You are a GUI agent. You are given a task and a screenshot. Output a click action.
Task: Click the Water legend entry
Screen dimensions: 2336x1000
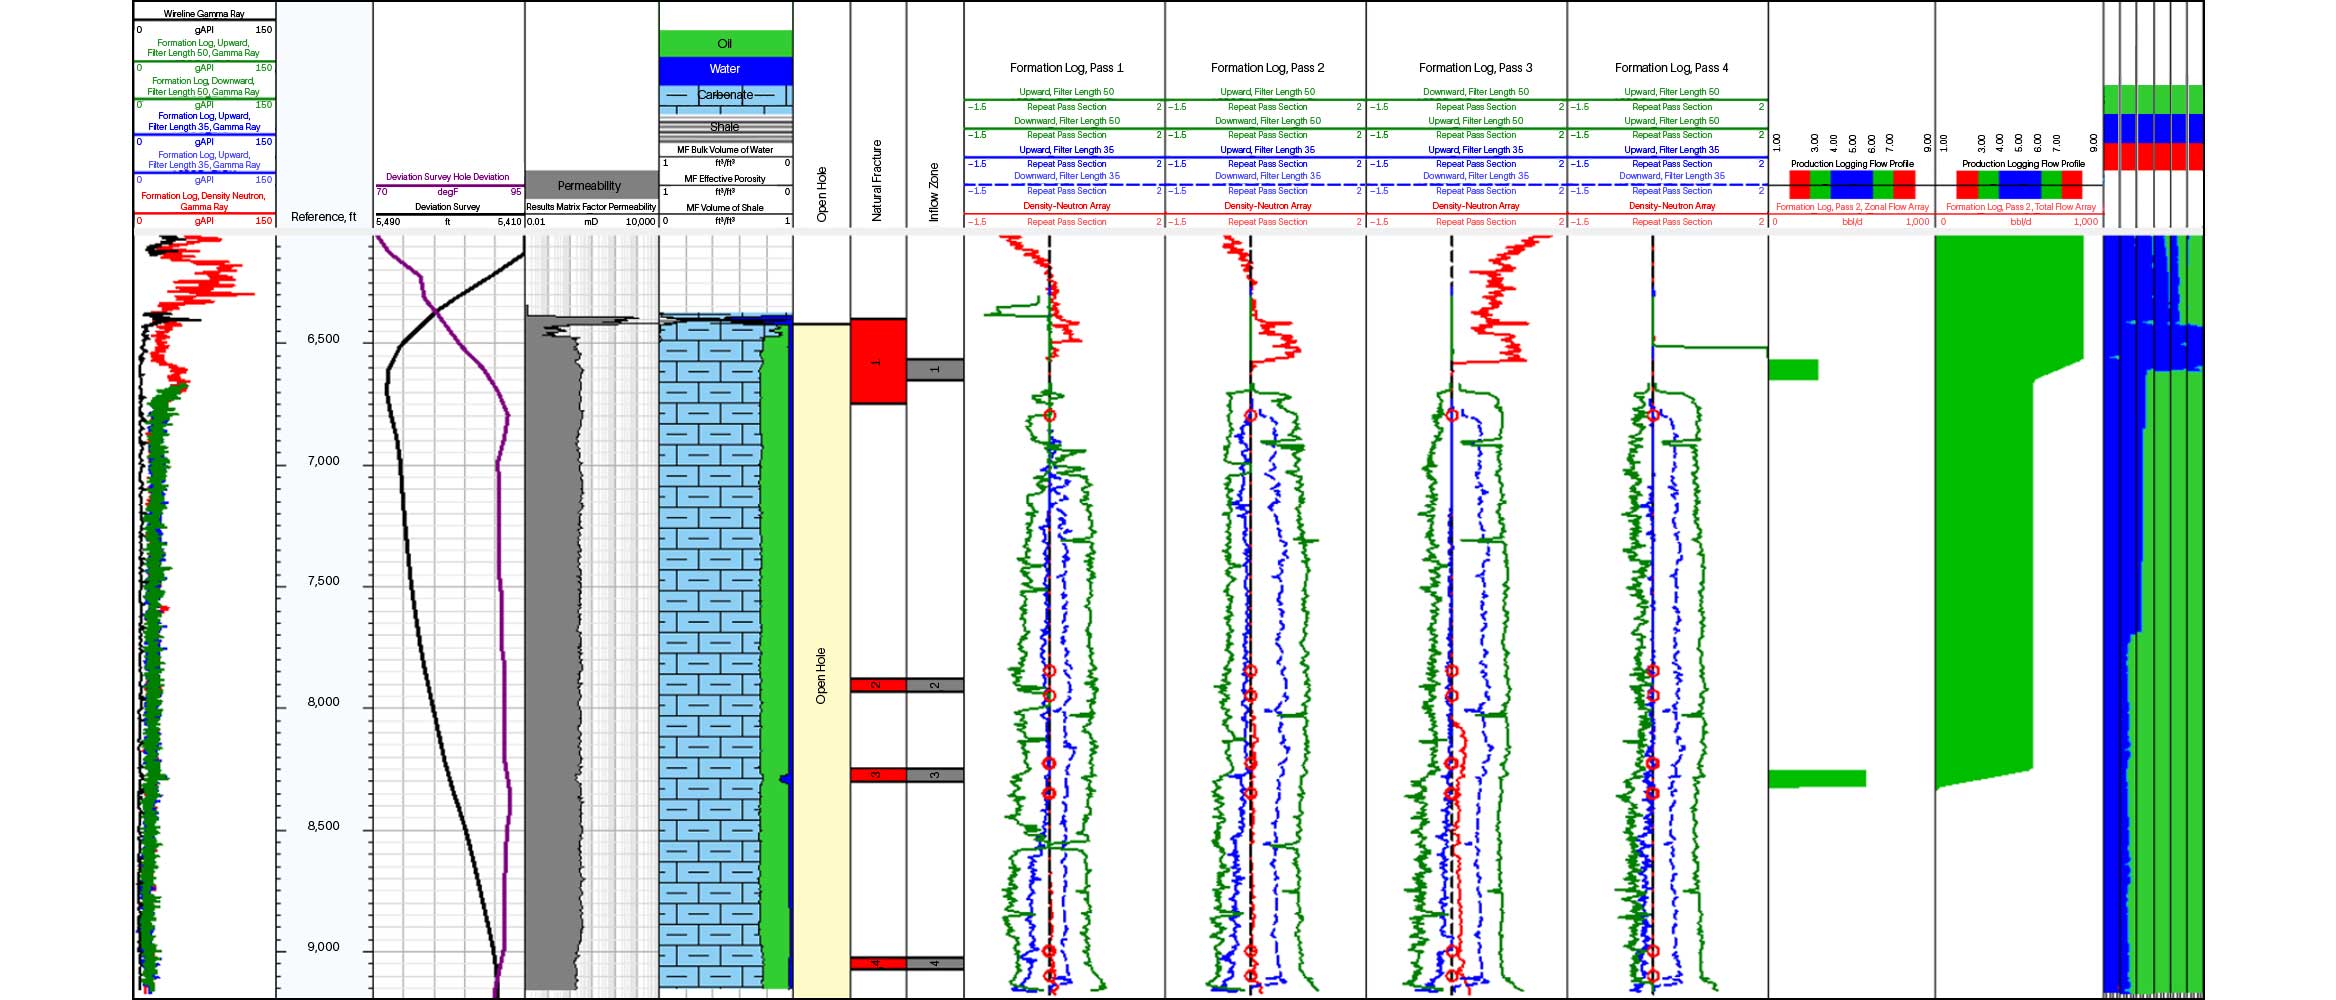[724, 68]
